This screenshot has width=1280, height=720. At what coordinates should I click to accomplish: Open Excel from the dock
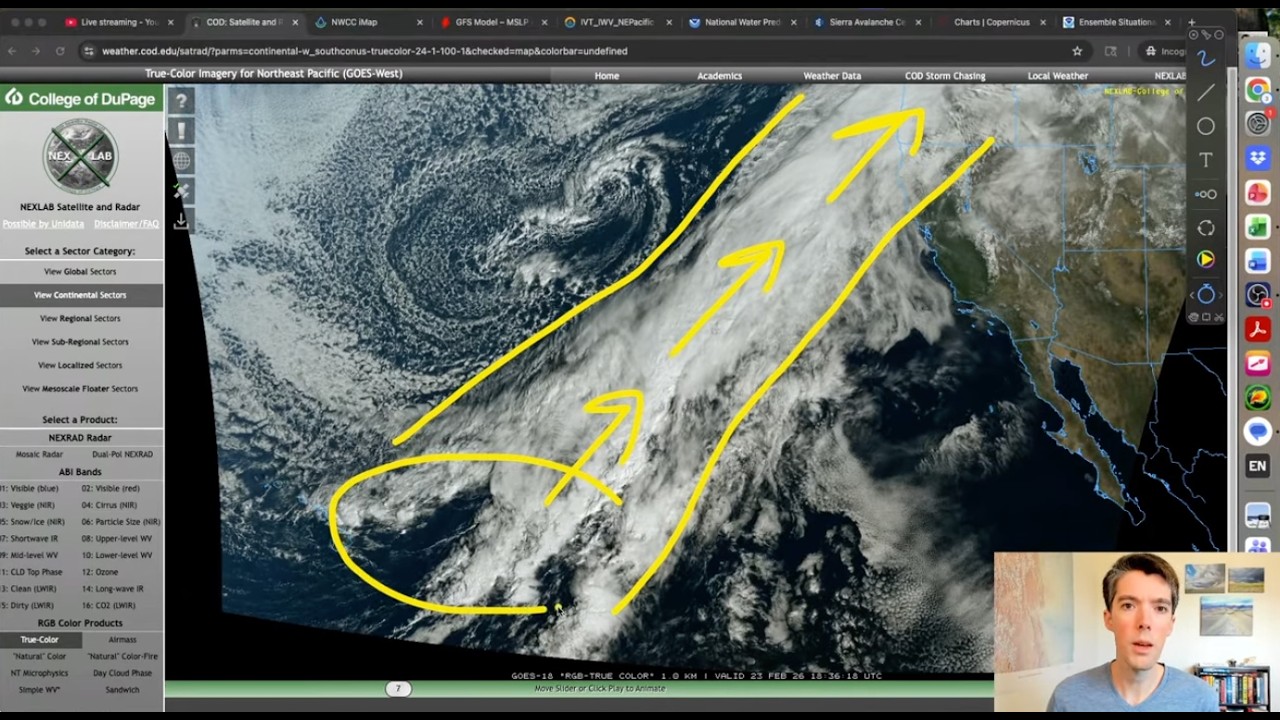click(1258, 227)
